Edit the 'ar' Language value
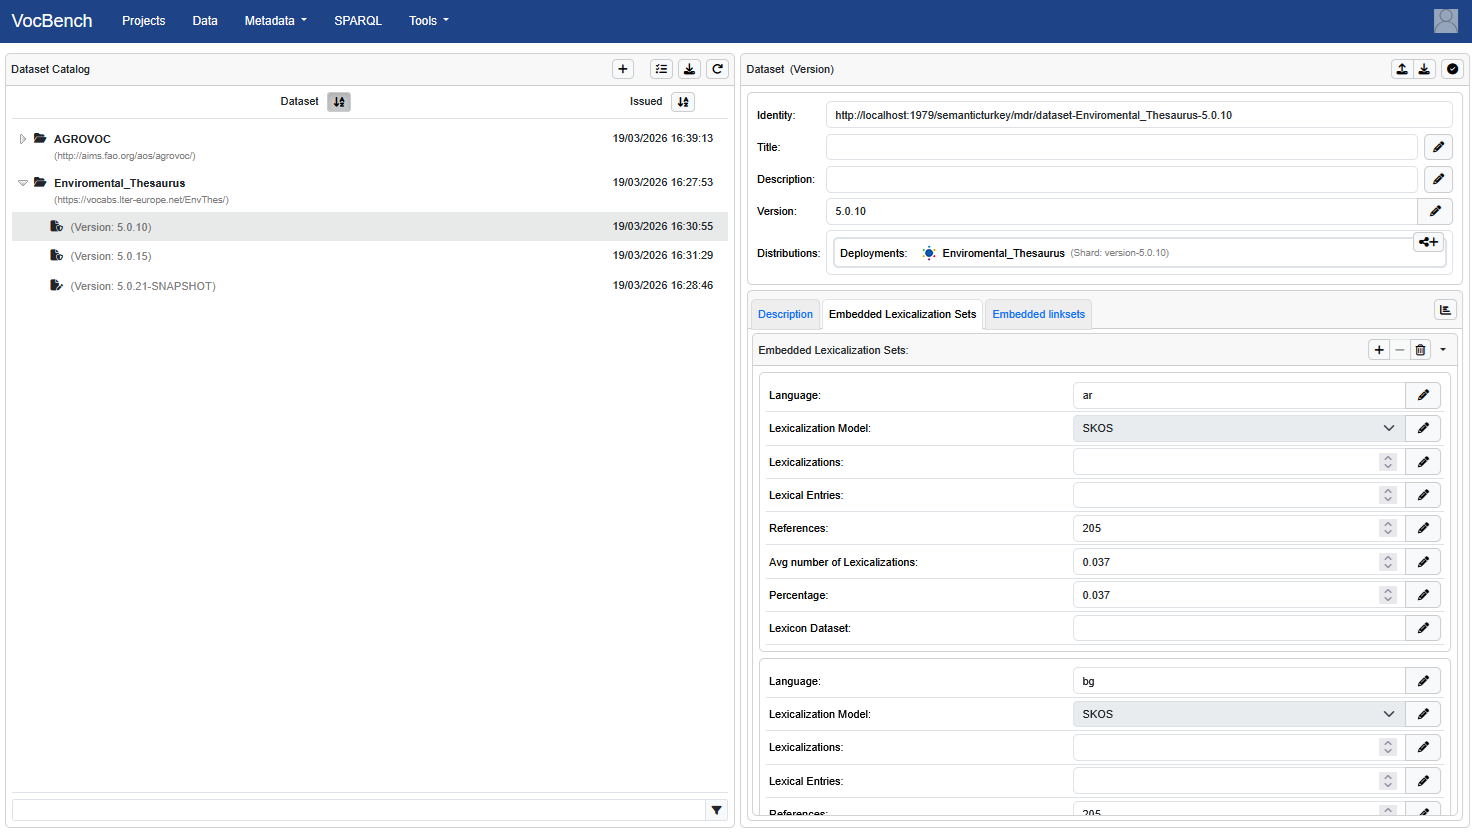The image size is (1472, 832). click(x=1423, y=395)
